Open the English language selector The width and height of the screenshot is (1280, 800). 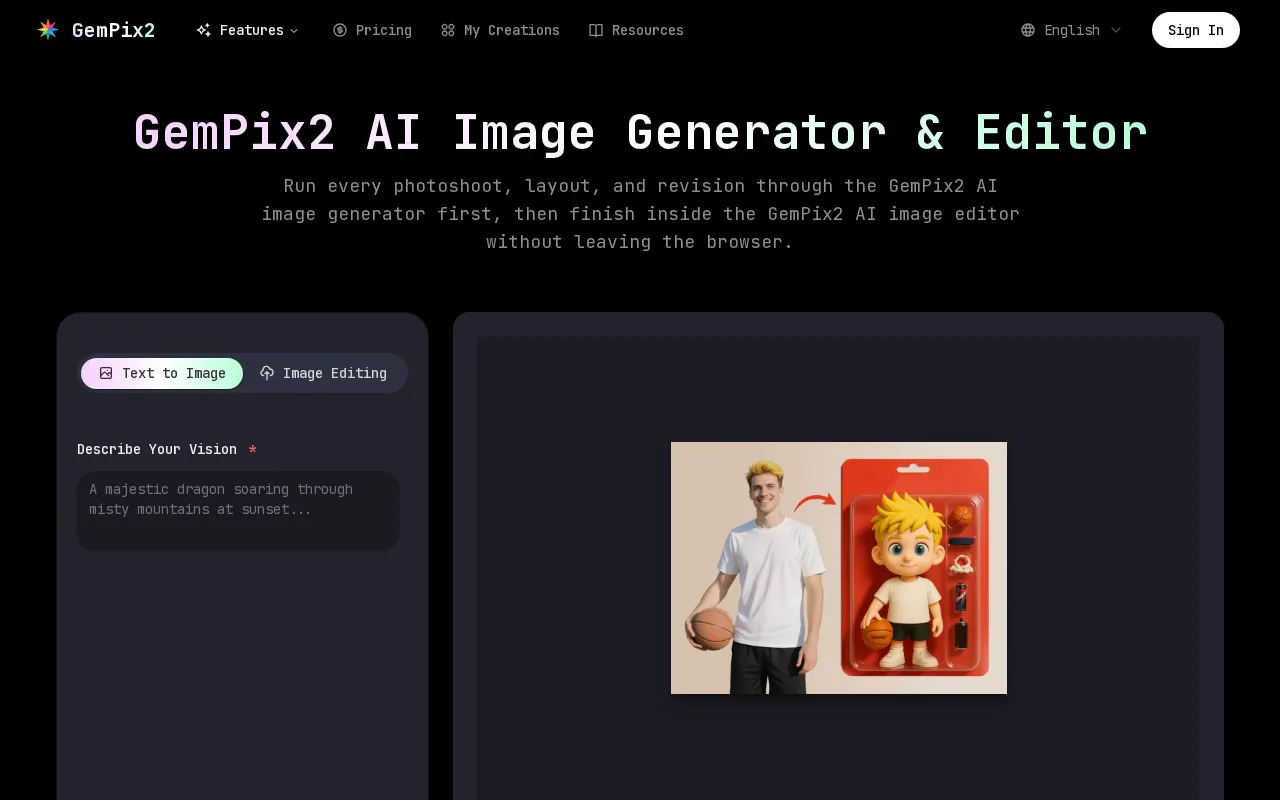tap(1071, 30)
